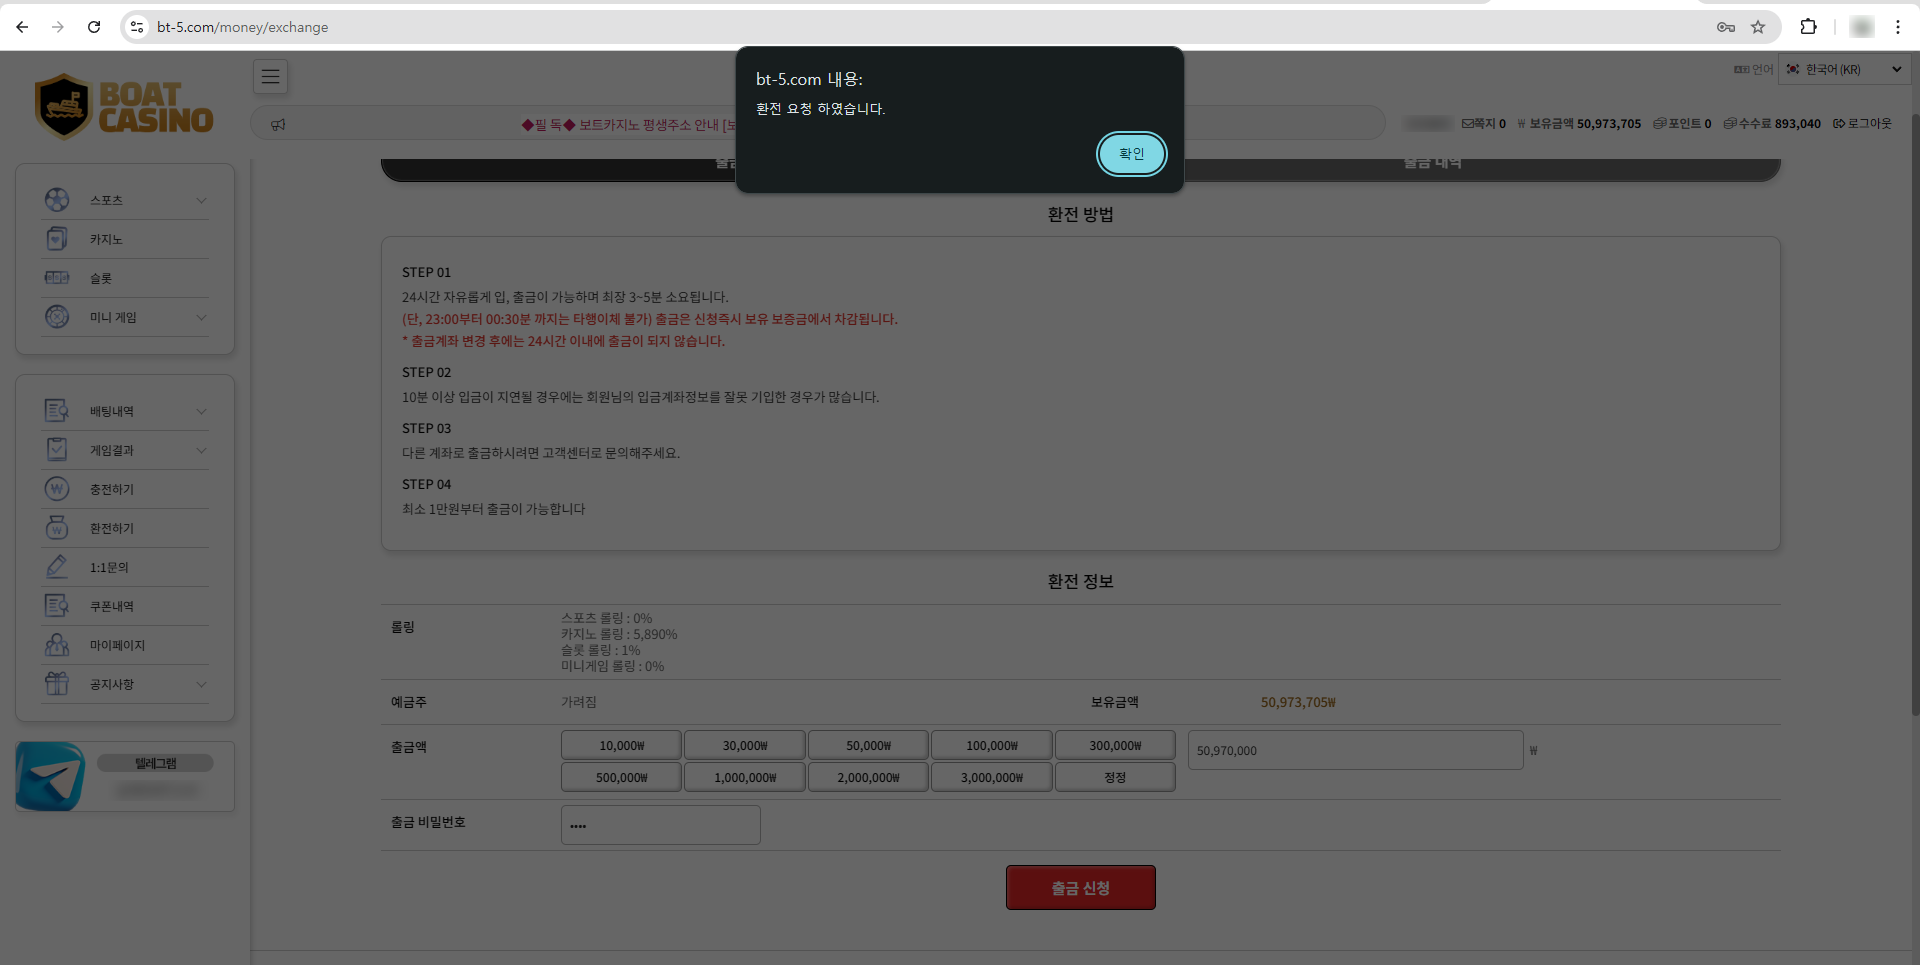Click the browser forward arrow
This screenshot has height=965, width=1920.
pos(58,27)
